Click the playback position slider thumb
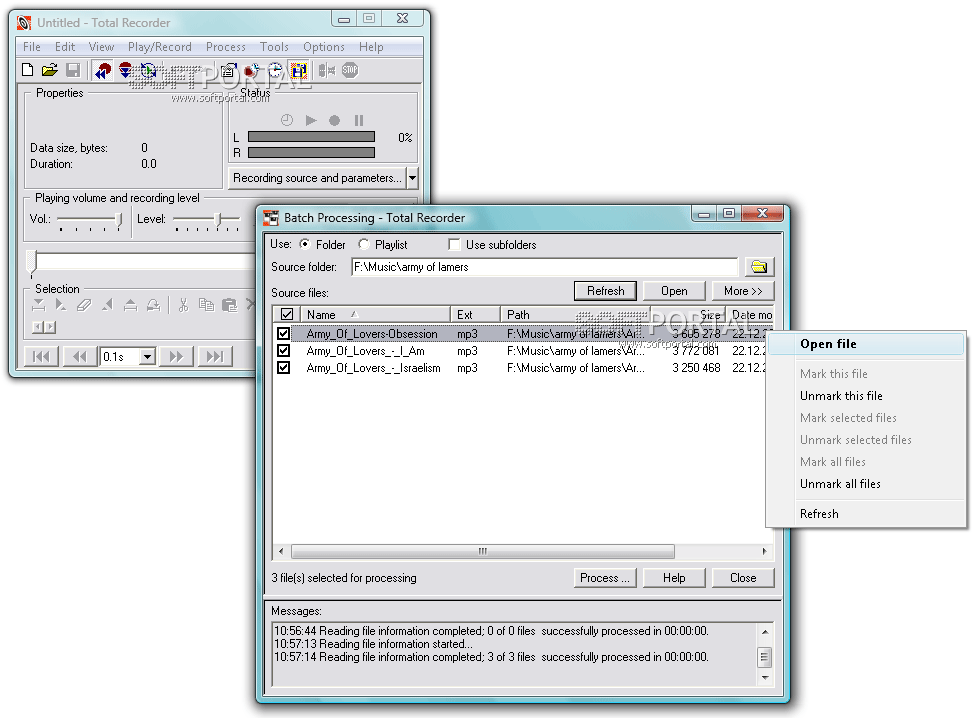 32,263
